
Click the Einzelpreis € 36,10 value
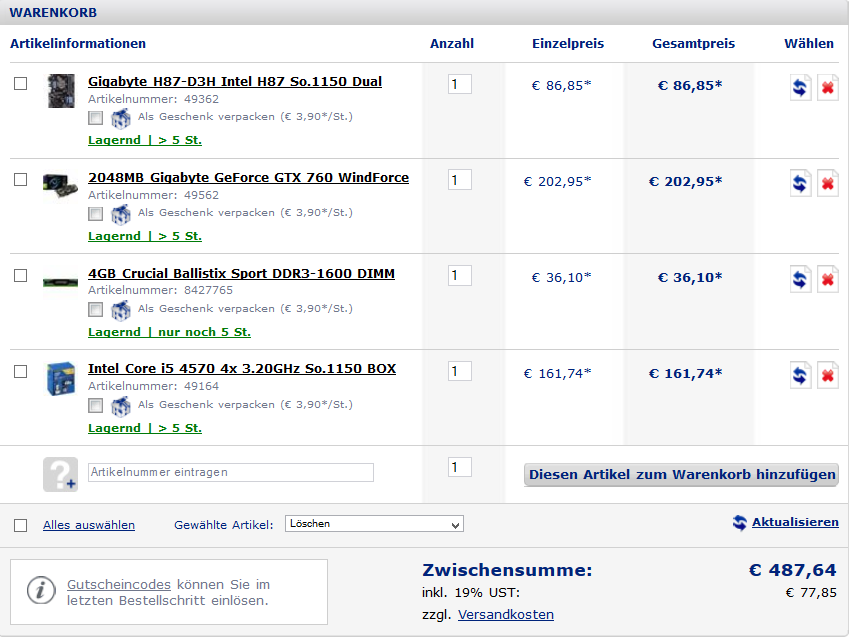click(x=561, y=278)
